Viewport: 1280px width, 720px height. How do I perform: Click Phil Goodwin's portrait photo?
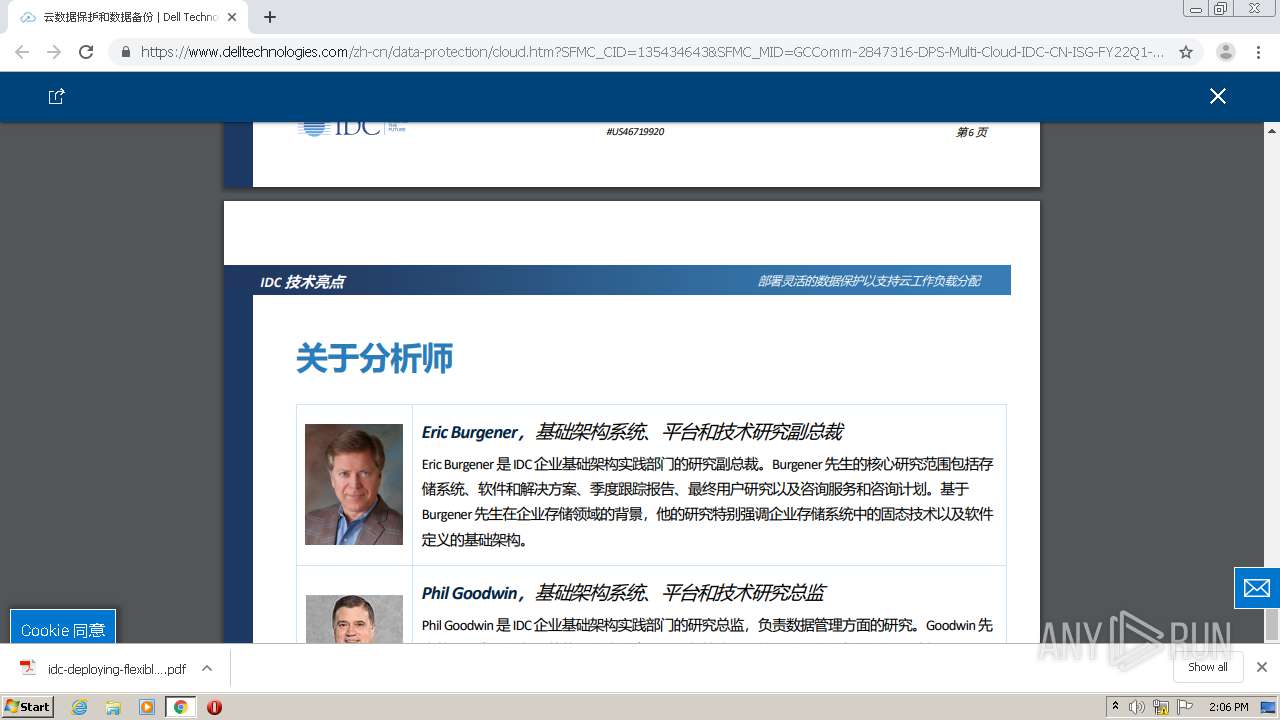pyautogui.click(x=354, y=618)
